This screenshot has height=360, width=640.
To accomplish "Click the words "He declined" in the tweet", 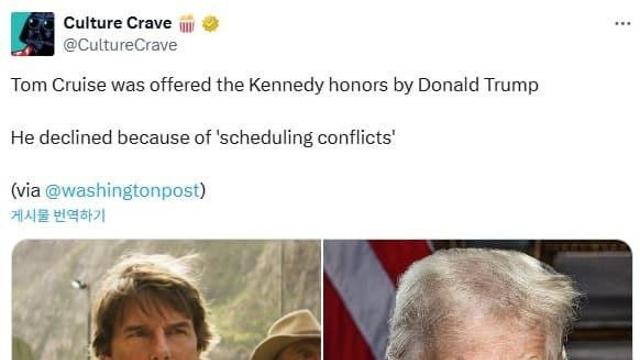I will [61, 138].
